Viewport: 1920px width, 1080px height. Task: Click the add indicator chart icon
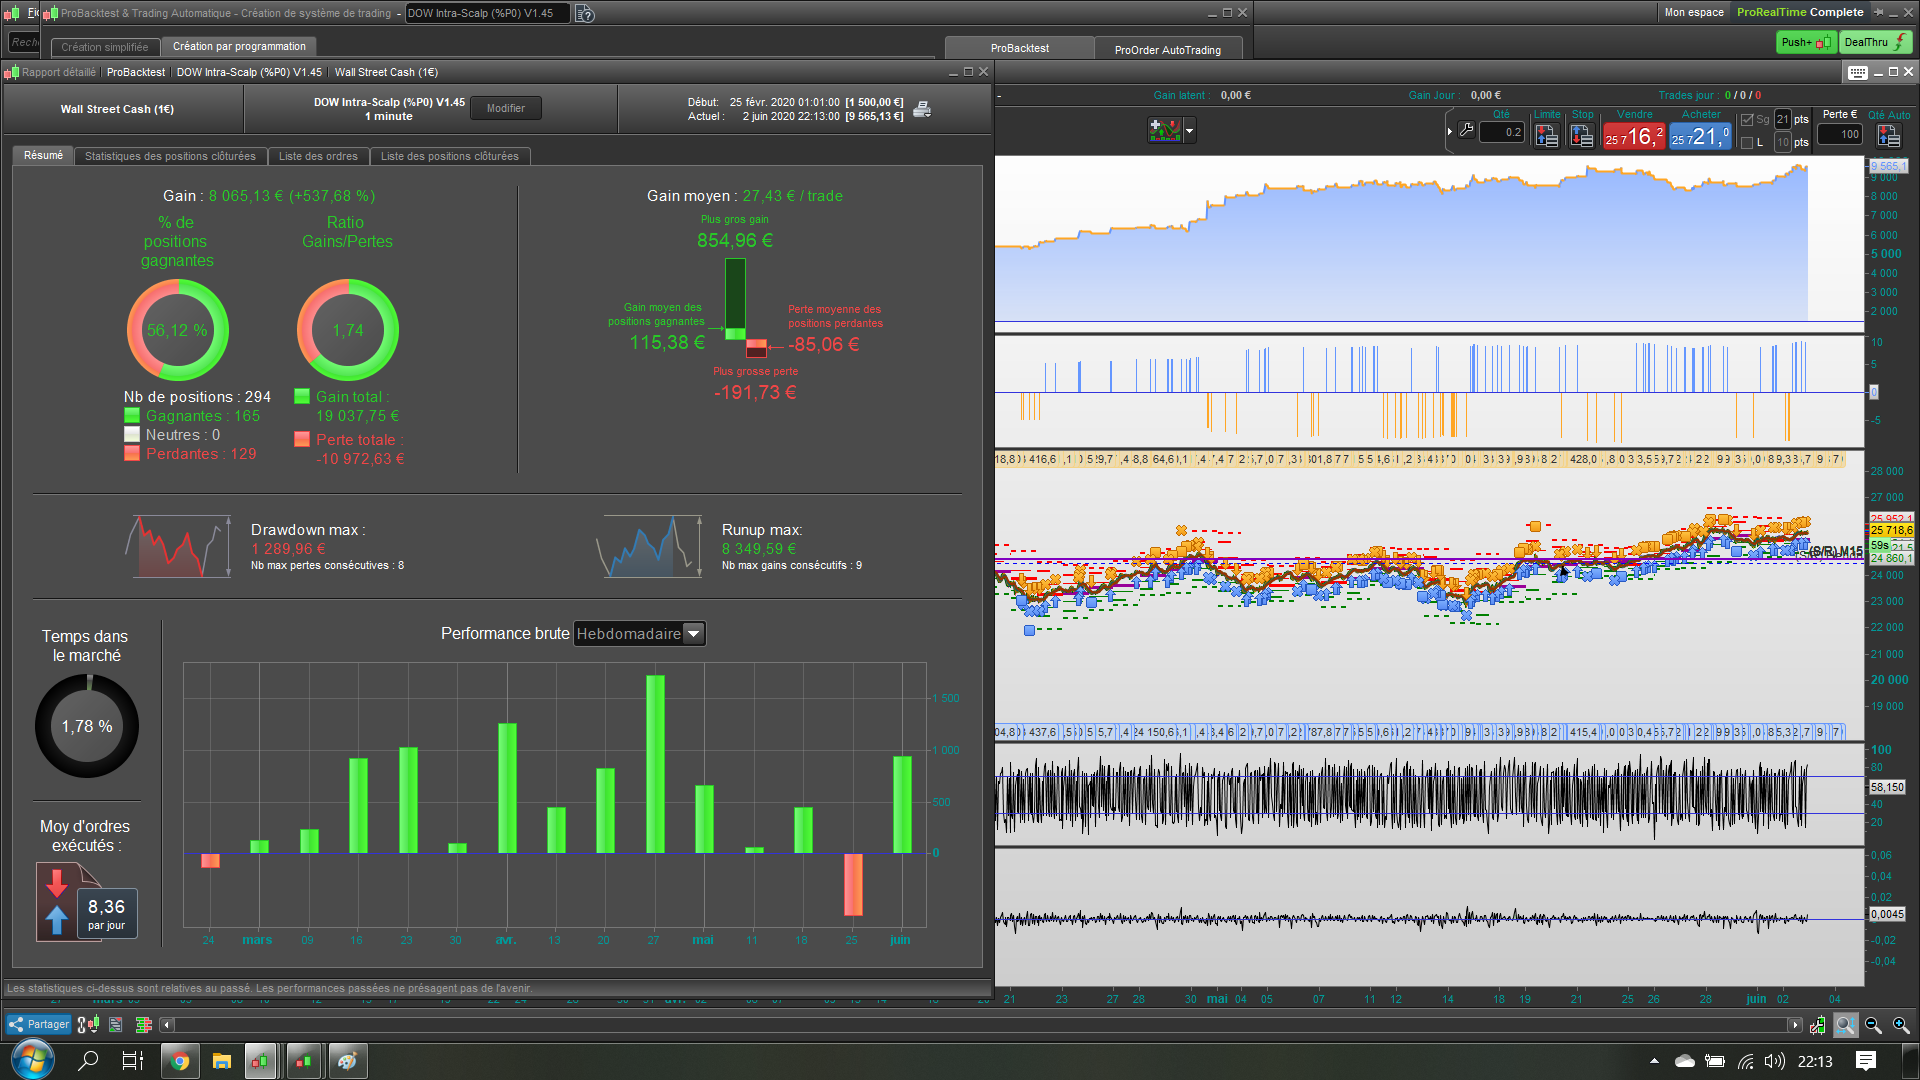tap(1164, 130)
